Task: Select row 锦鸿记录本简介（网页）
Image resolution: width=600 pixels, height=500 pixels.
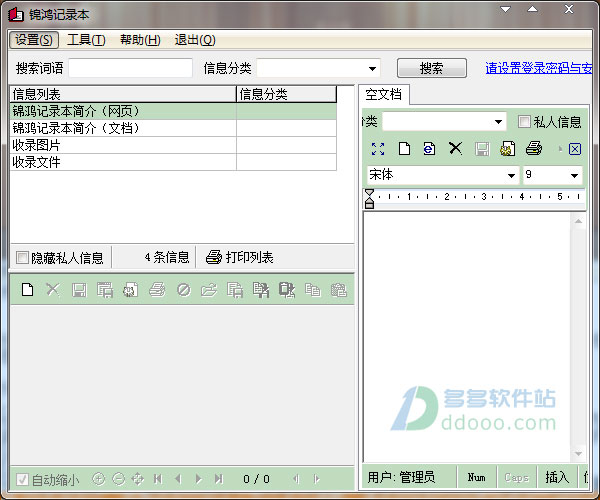Action: pyautogui.click(x=173, y=111)
